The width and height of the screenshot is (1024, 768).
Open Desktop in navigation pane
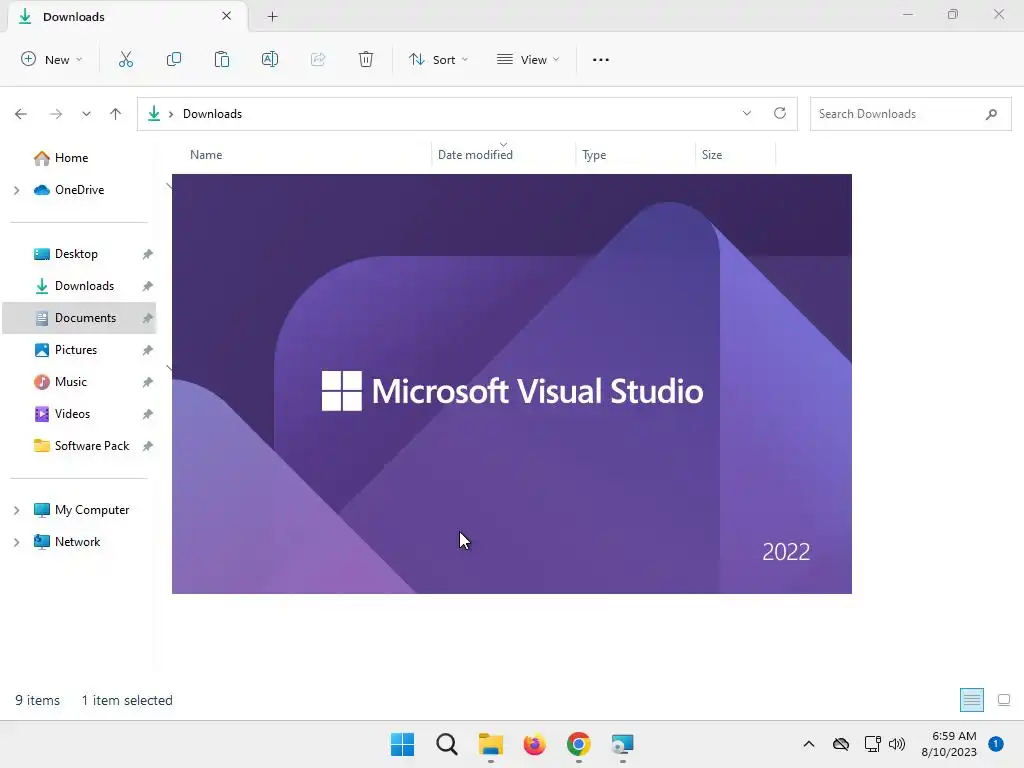tap(76, 254)
